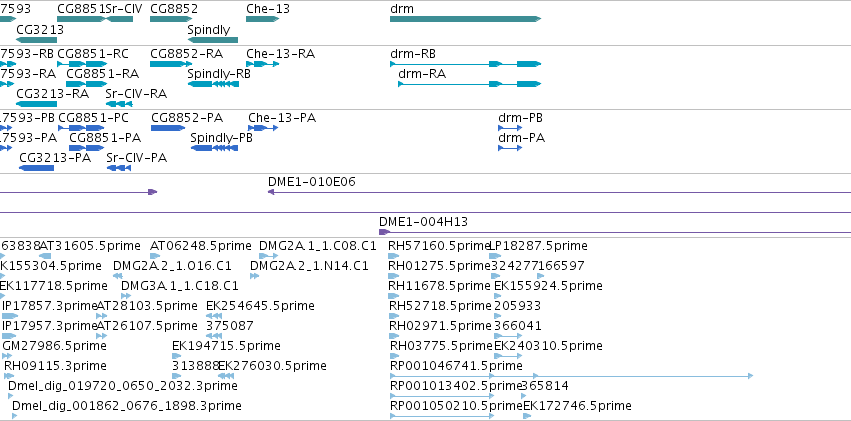This screenshot has width=851, height=421.
Task: Select the Sr-CIV-RA transcript glyph
Action: coord(119,104)
